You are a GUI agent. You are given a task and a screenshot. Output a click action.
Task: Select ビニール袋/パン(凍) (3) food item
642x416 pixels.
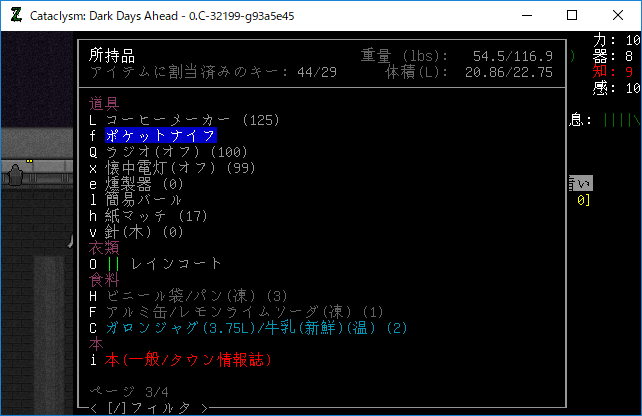coord(197,296)
